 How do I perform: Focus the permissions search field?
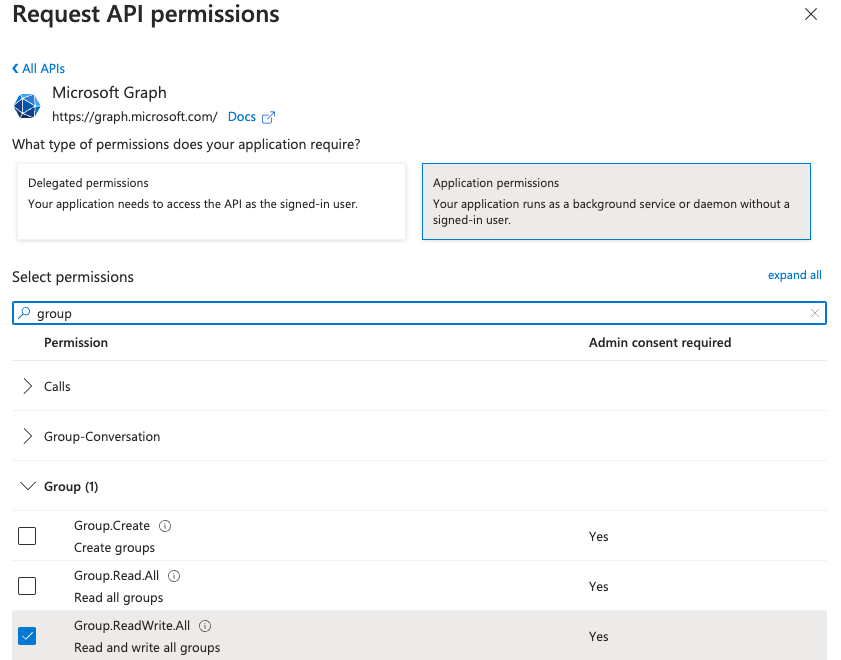tap(419, 313)
